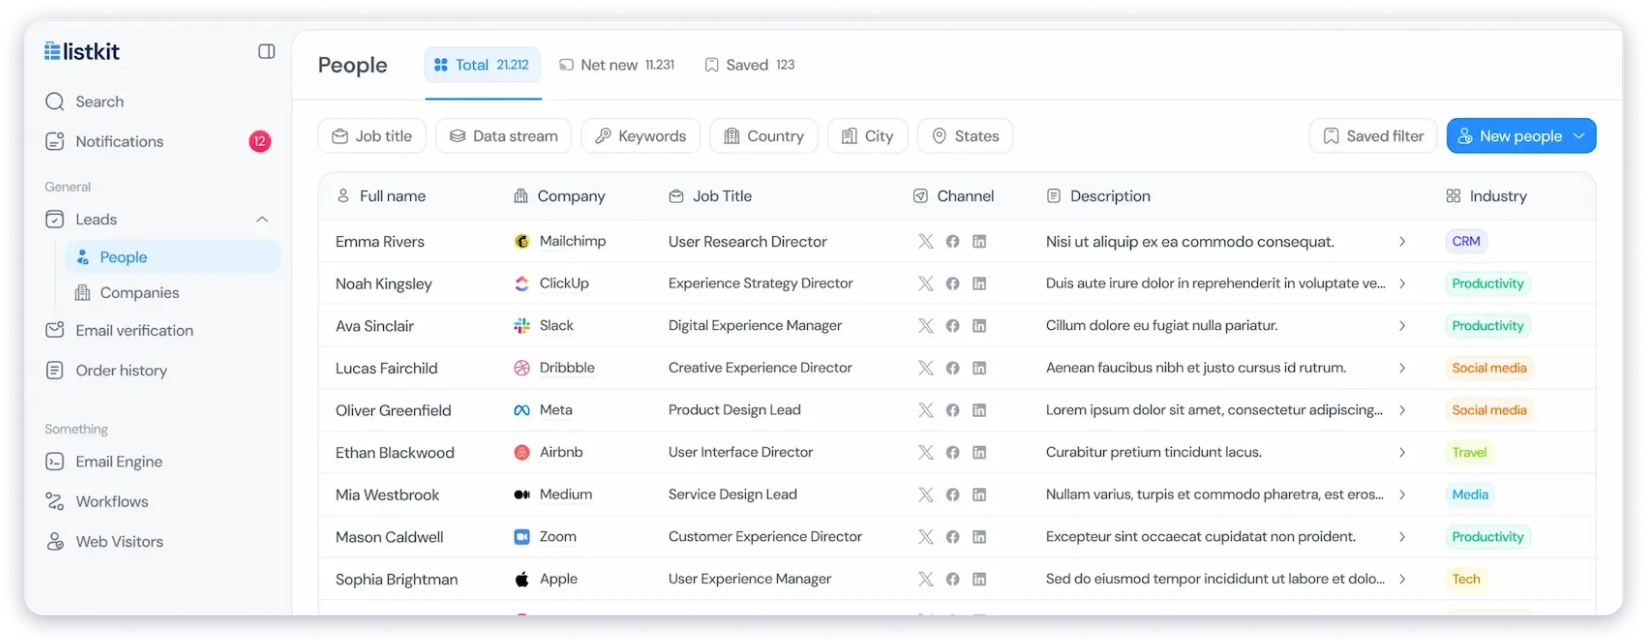
Task: Select the name Oliver Greenfield
Action: (x=393, y=411)
